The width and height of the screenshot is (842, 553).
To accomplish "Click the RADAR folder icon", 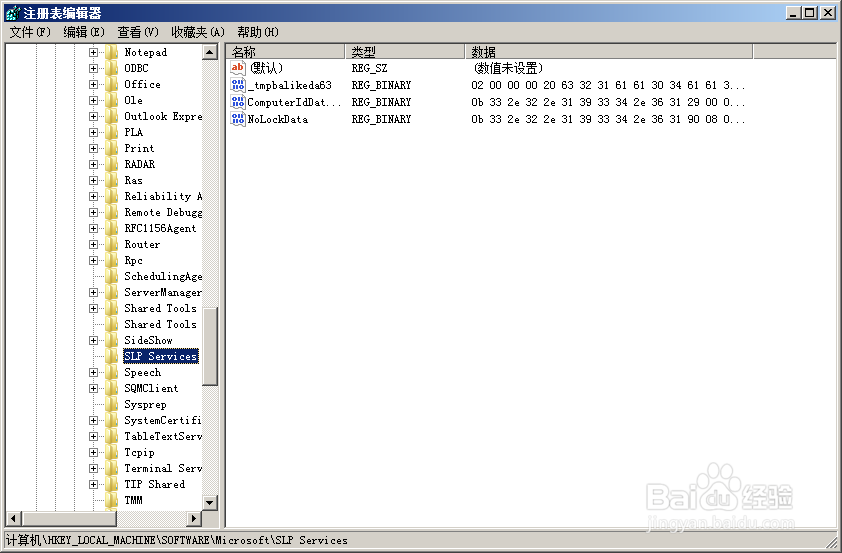I will tap(112, 164).
